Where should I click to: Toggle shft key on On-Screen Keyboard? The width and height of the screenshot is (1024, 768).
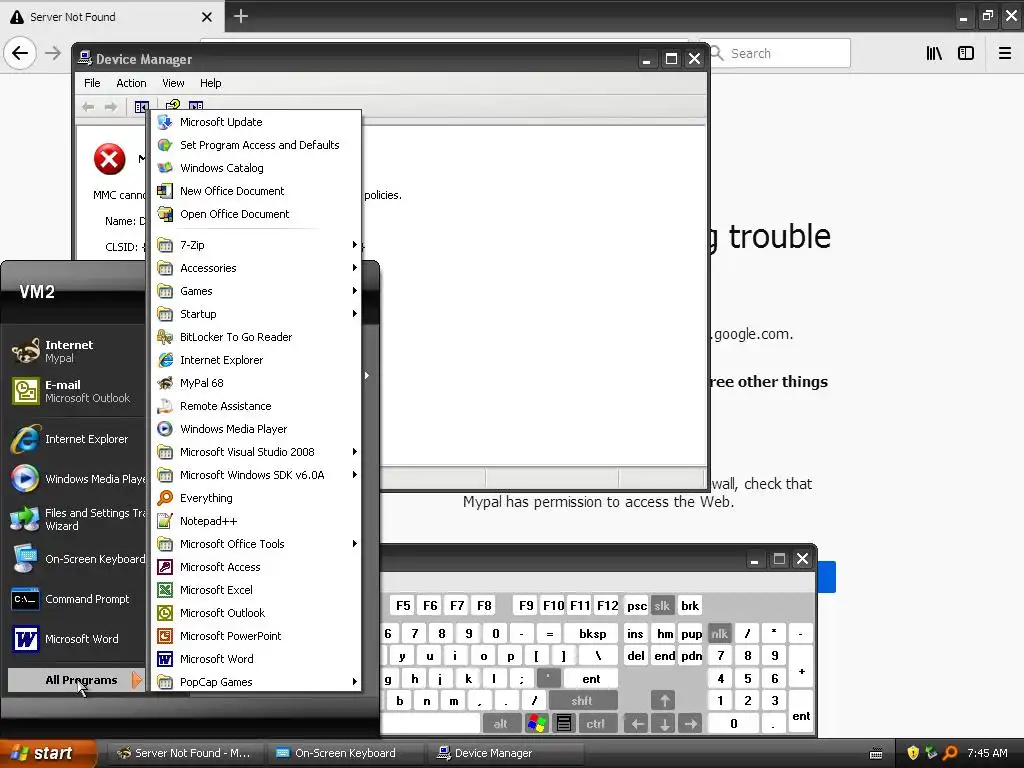click(x=582, y=701)
